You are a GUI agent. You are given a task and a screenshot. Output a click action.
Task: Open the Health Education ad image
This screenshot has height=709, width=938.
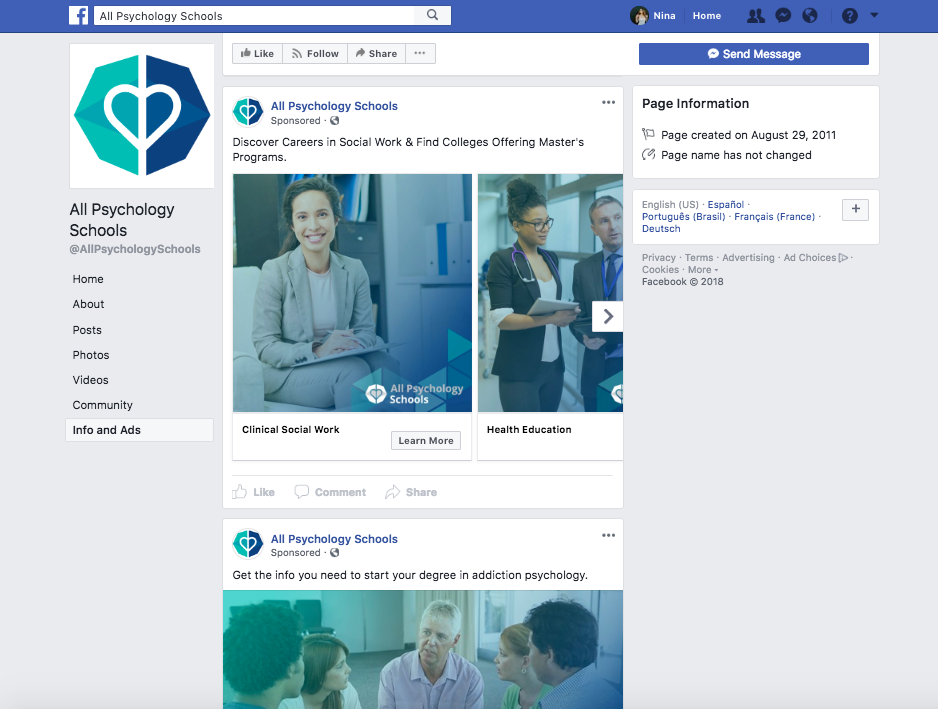[550, 293]
